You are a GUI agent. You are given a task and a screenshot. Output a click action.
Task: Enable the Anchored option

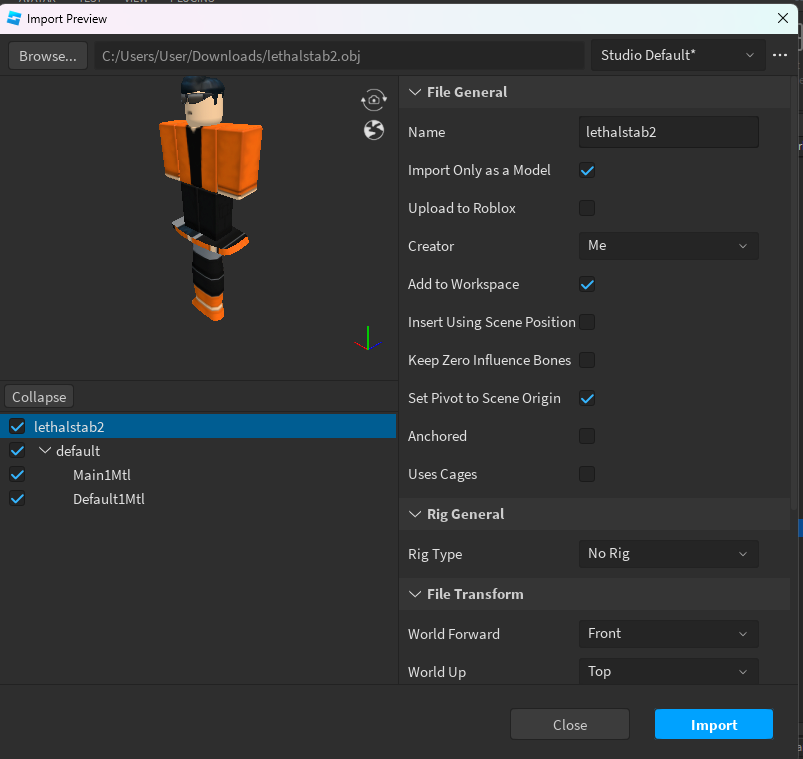pos(587,436)
